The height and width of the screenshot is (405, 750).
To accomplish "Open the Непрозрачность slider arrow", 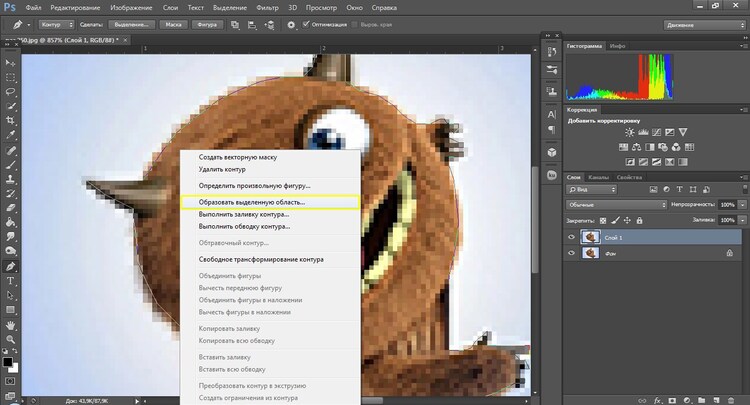I will 742,205.
